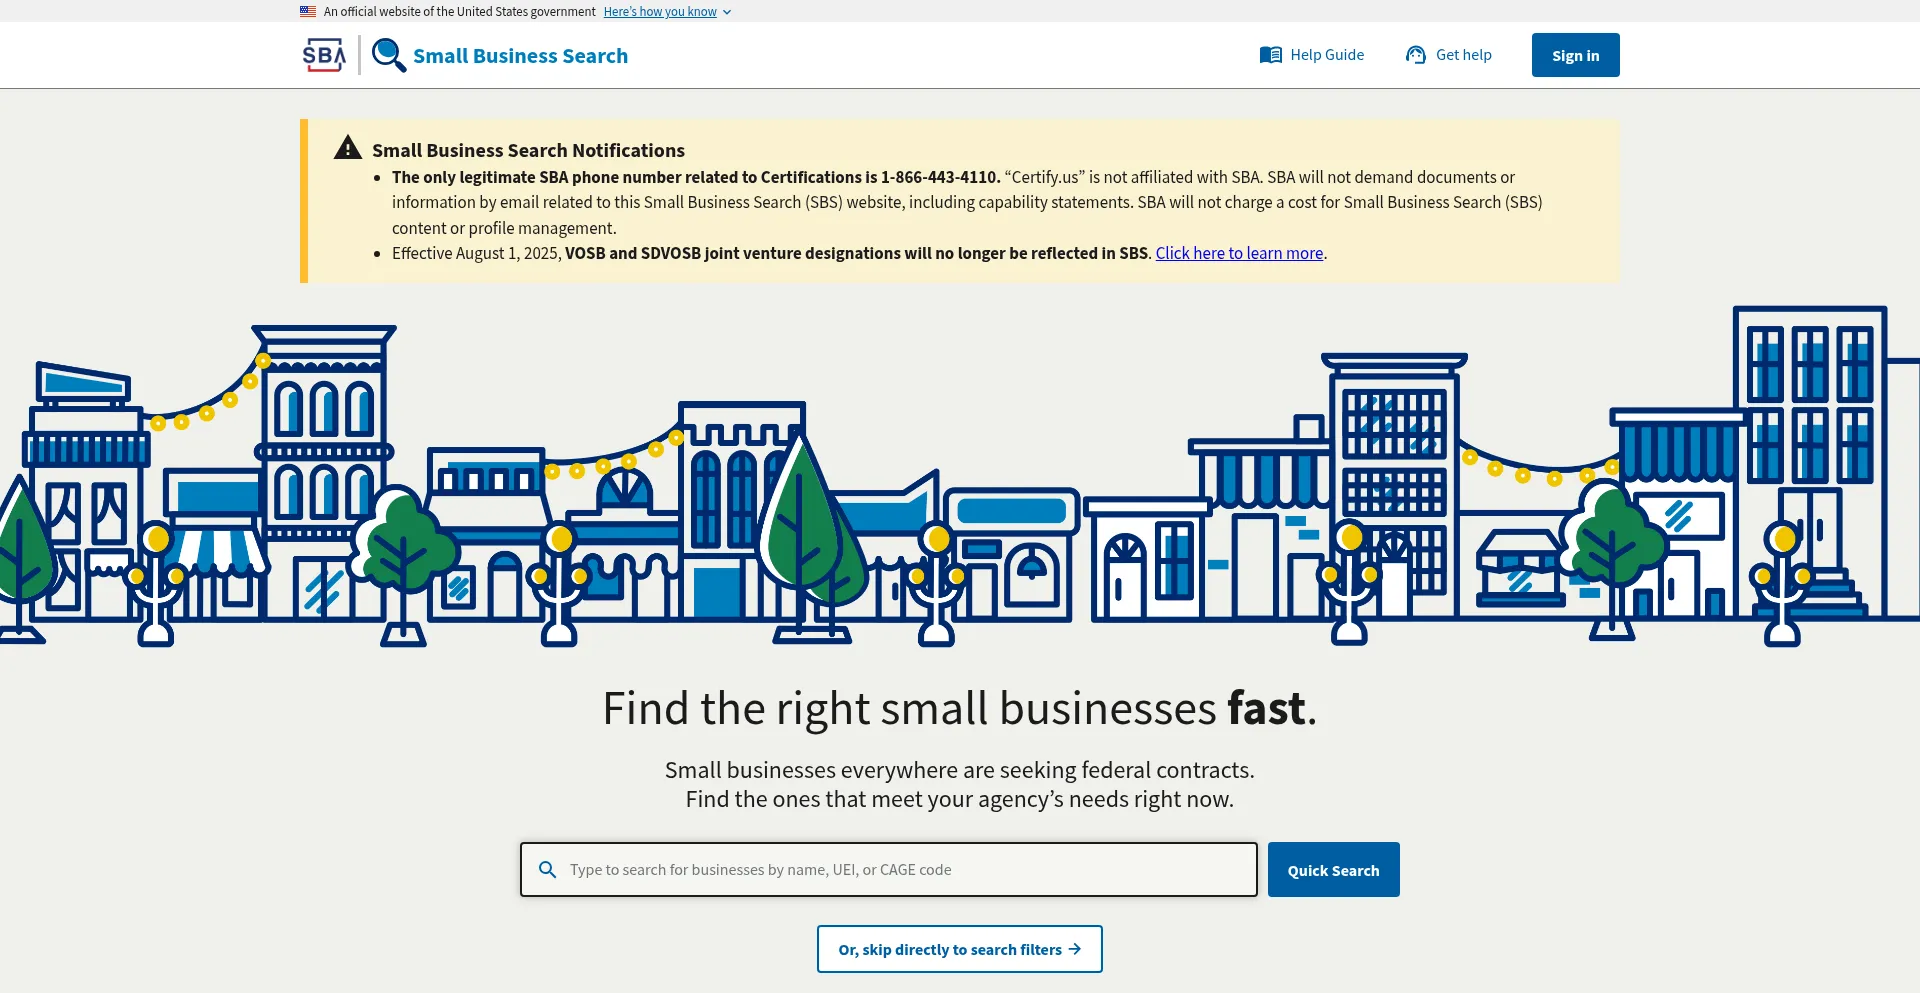Open the Help Guide link
This screenshot has height=993, width=1920.
pyautogui.click(x=1327, y=55)
